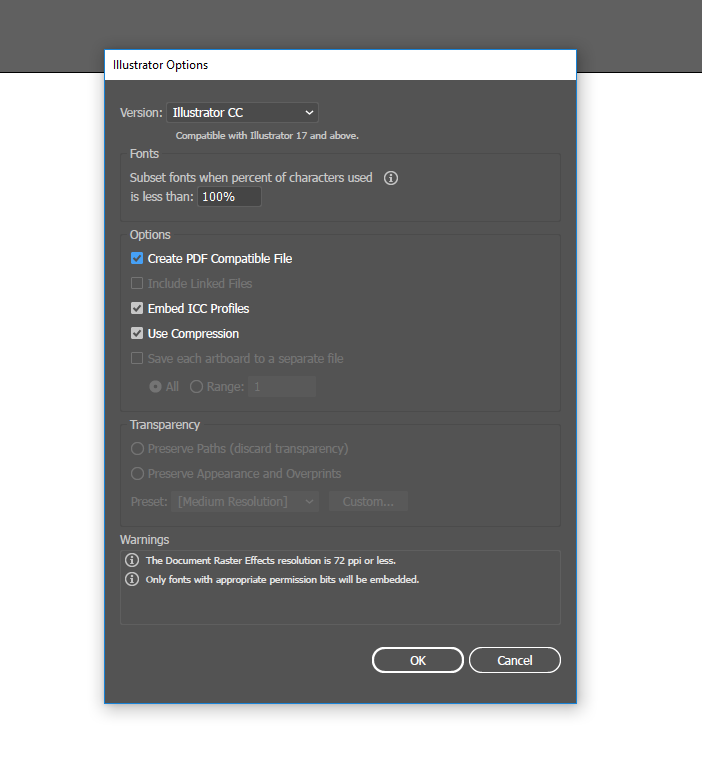Toggle the Include Linked Files checkbox
The width and height of the screenshot is (702, 758).
point(137,283)
